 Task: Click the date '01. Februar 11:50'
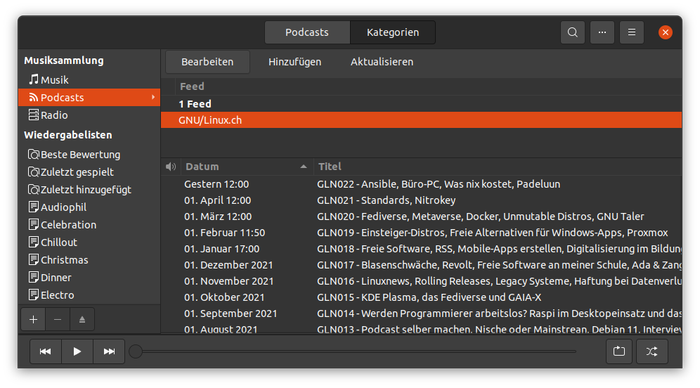pyautogui.click(x=225, y=233)
